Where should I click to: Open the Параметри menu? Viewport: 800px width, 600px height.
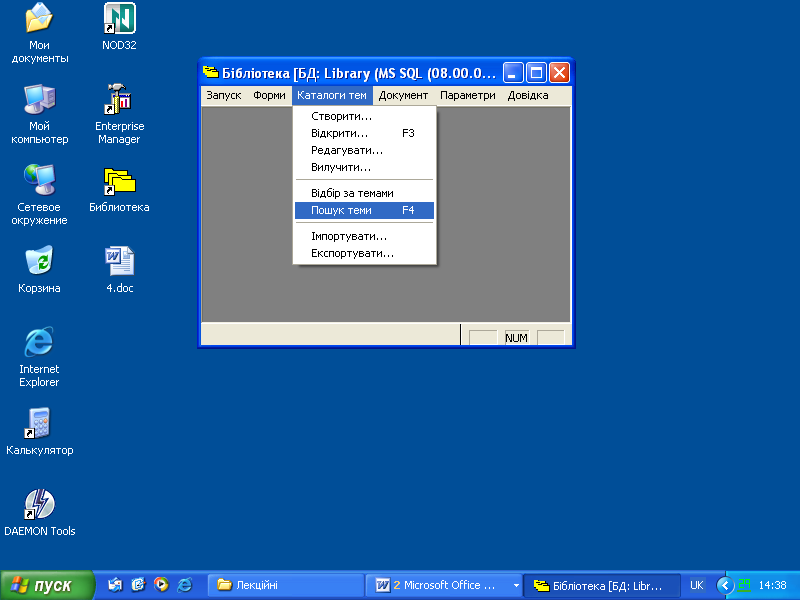tap(468, 95)
